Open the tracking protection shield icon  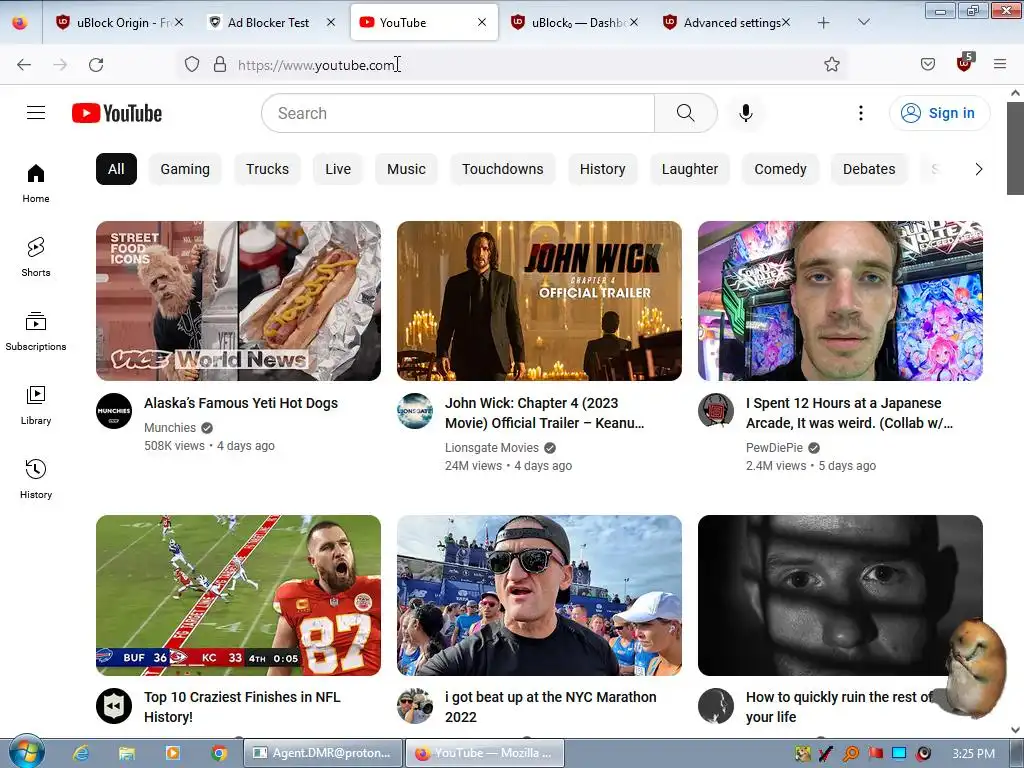point(191,65)
